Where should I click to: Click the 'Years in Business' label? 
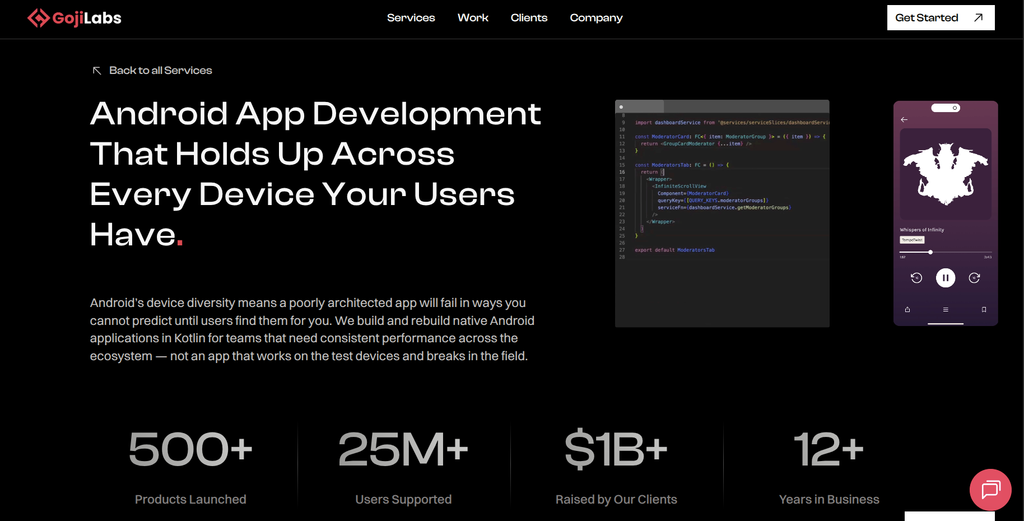tap(829, 499)
